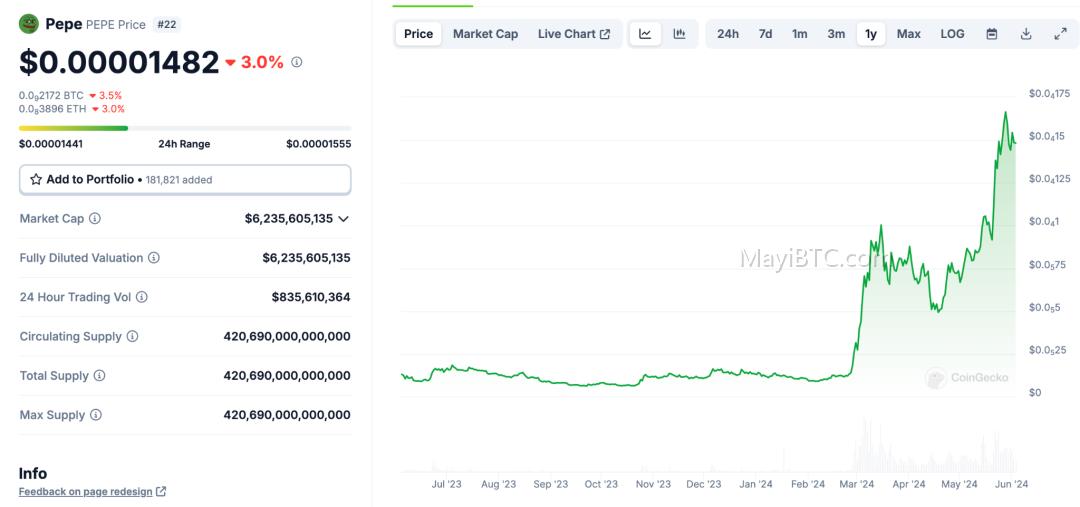
Task: Open the Circulating Supply info icon
Action: click(x=132, y=336)
